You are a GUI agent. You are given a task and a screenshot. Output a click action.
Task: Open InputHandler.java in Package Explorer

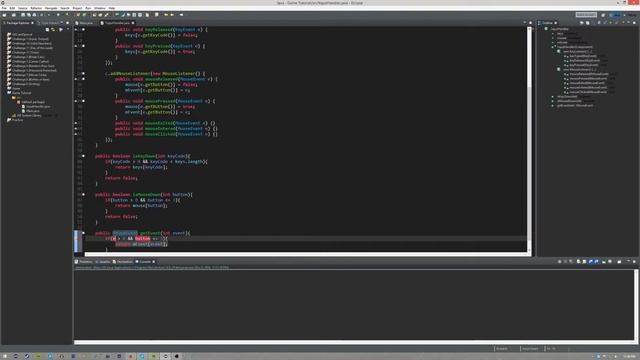tap(36, 107)
